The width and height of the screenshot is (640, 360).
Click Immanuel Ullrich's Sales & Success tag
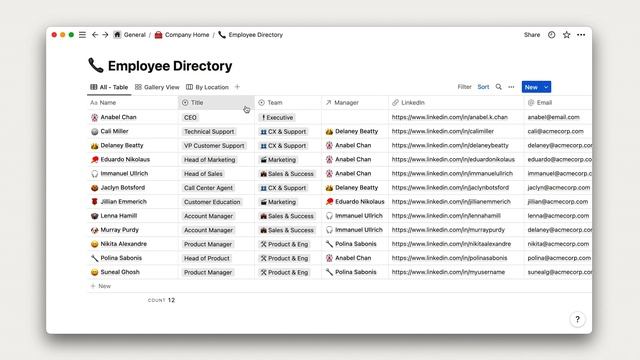(287, 174)
